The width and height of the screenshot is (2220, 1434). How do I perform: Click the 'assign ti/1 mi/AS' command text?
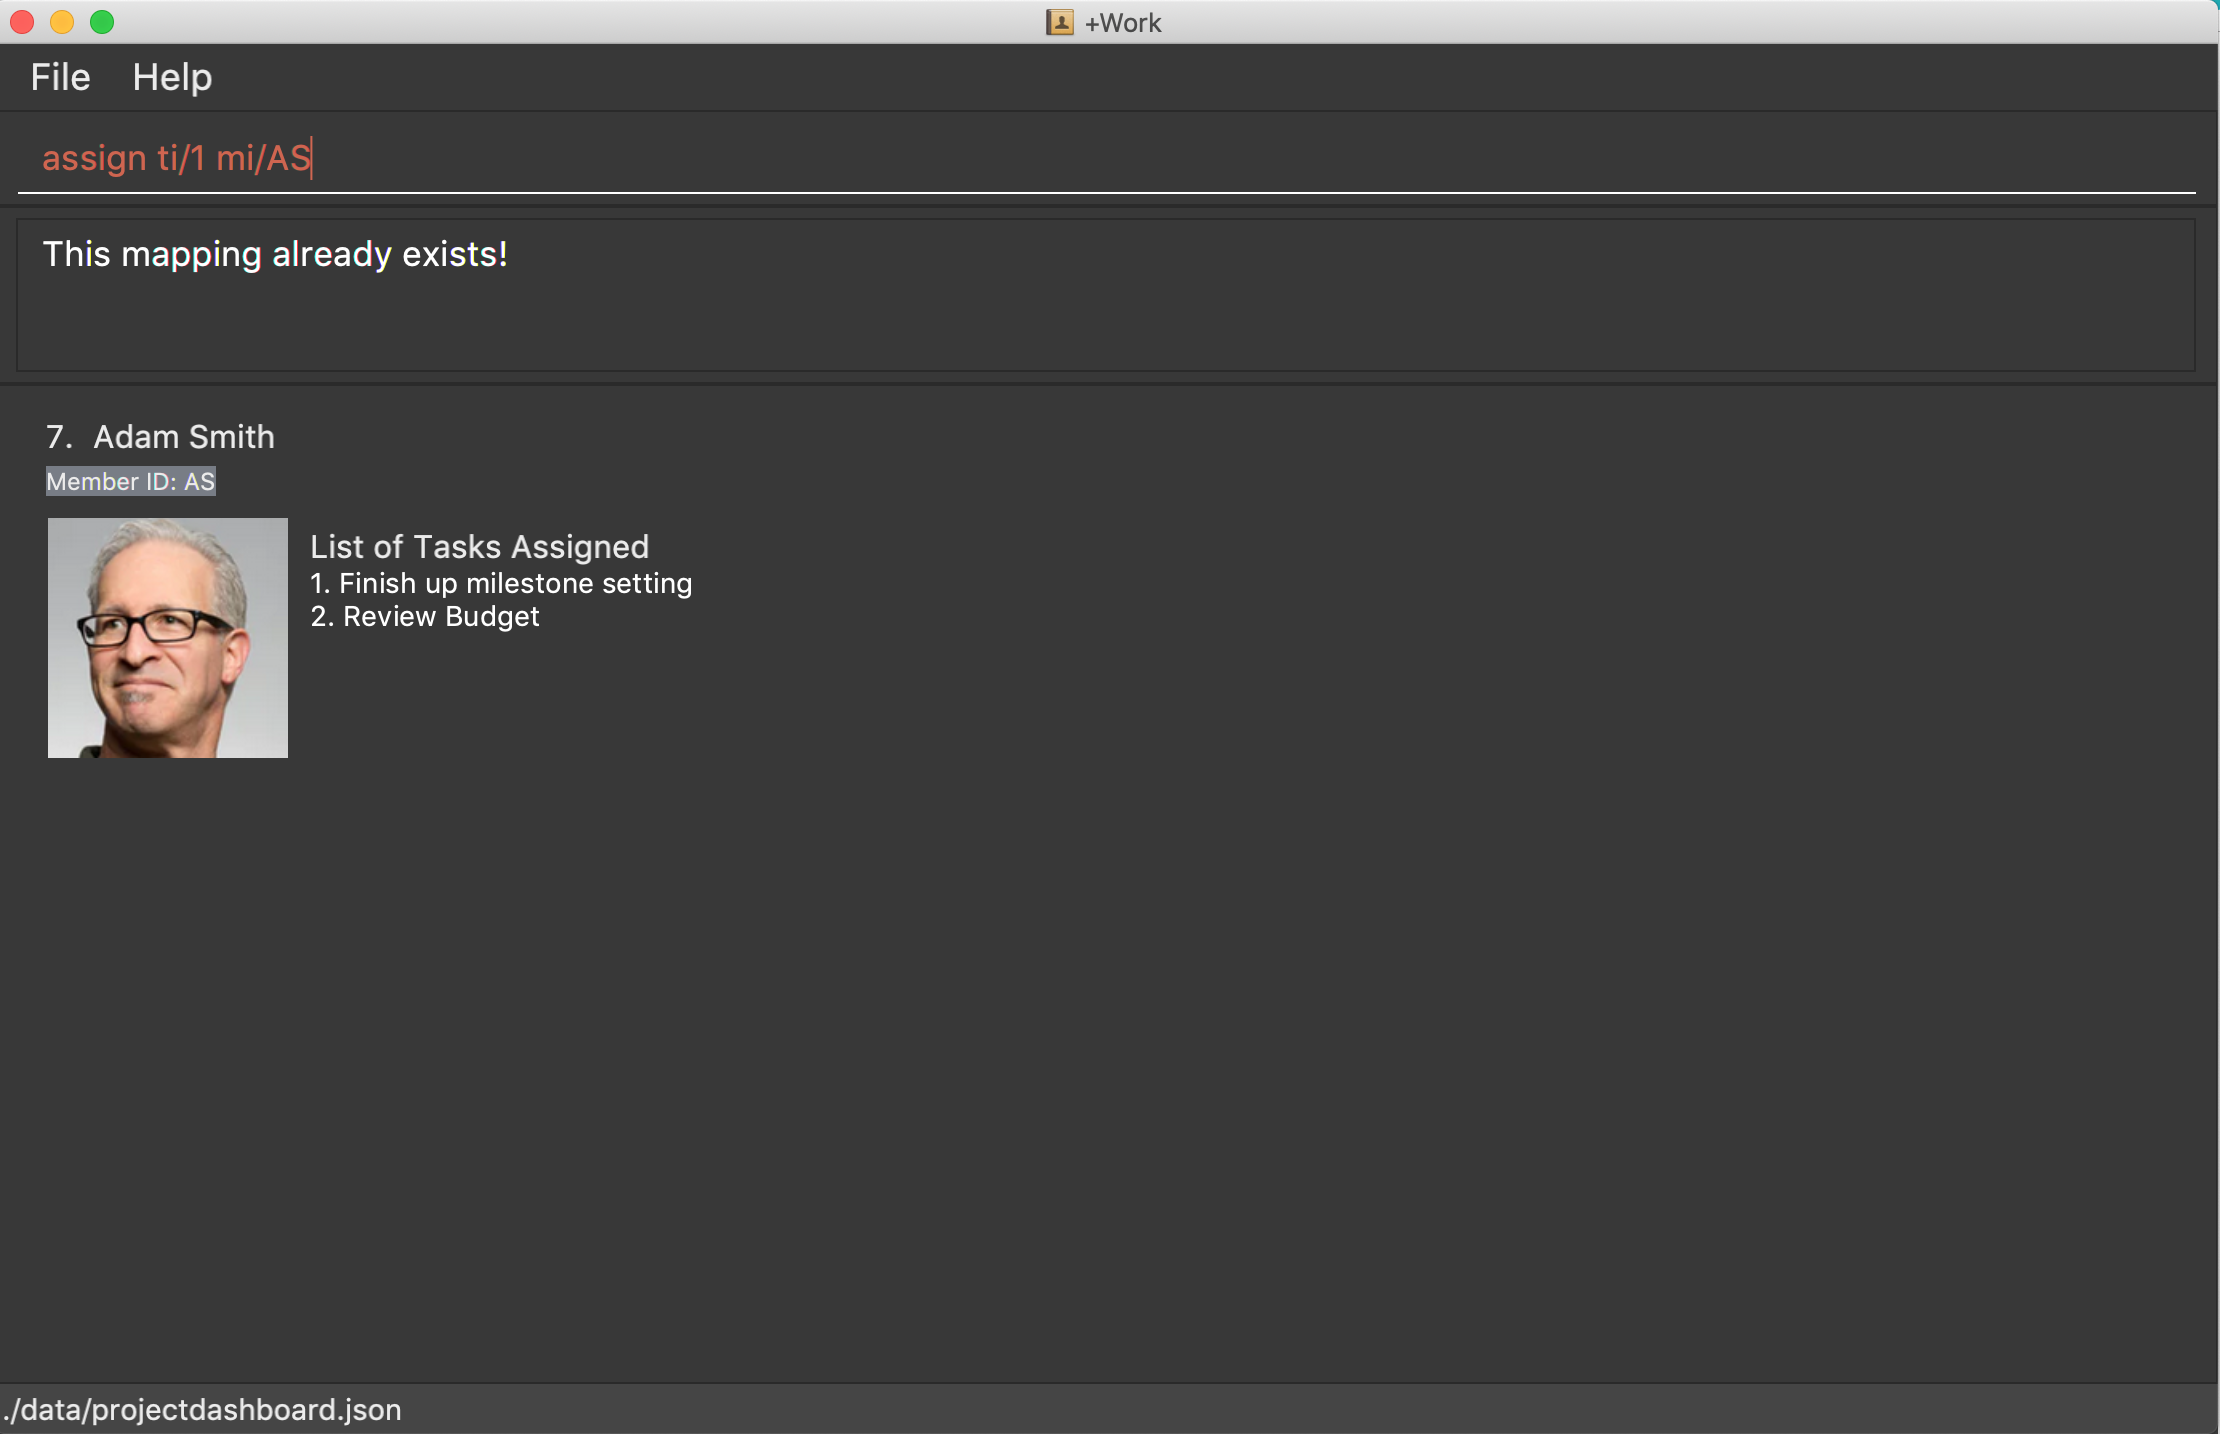pos(176,158)
